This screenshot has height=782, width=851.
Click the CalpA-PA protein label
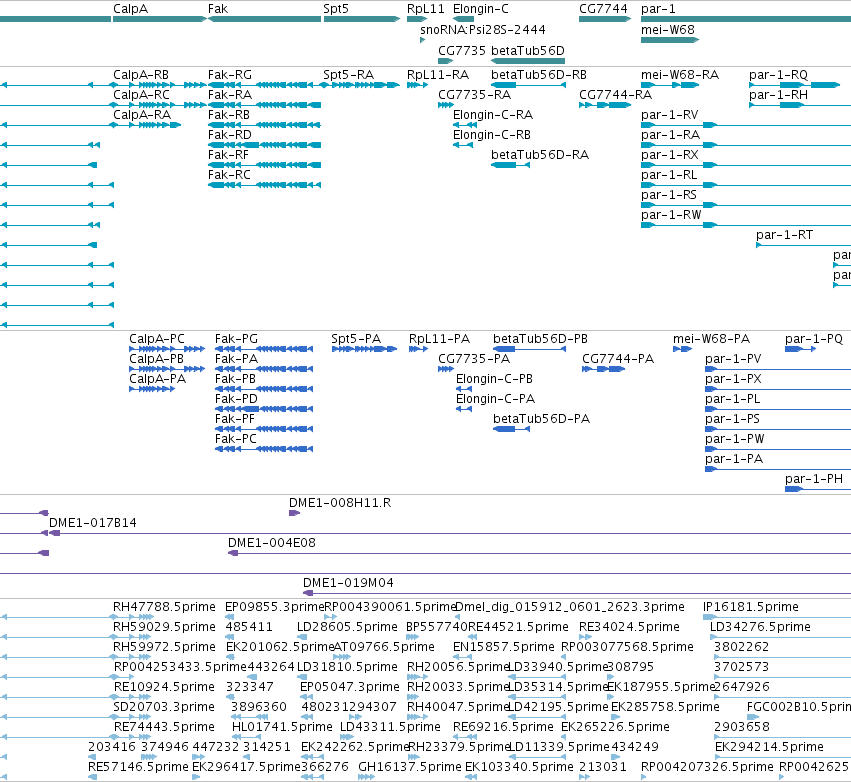(157, 379)
